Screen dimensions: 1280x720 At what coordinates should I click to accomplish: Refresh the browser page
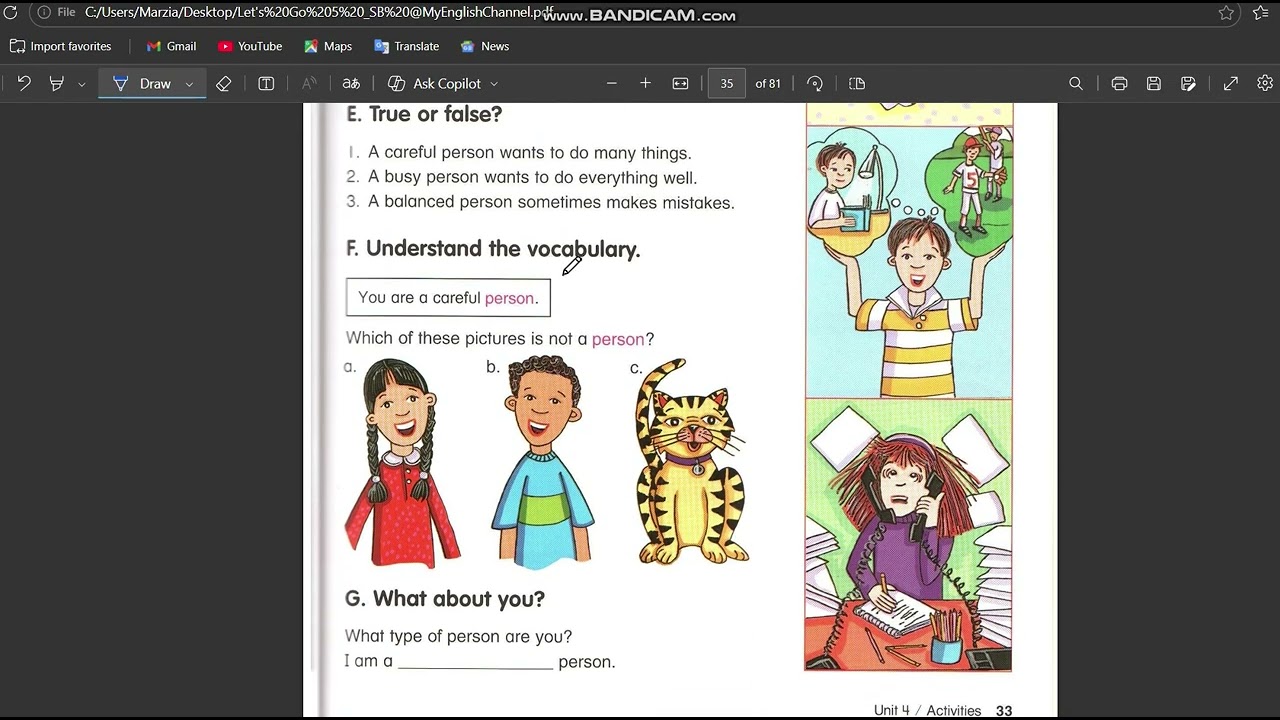click(x=10, y=13)
